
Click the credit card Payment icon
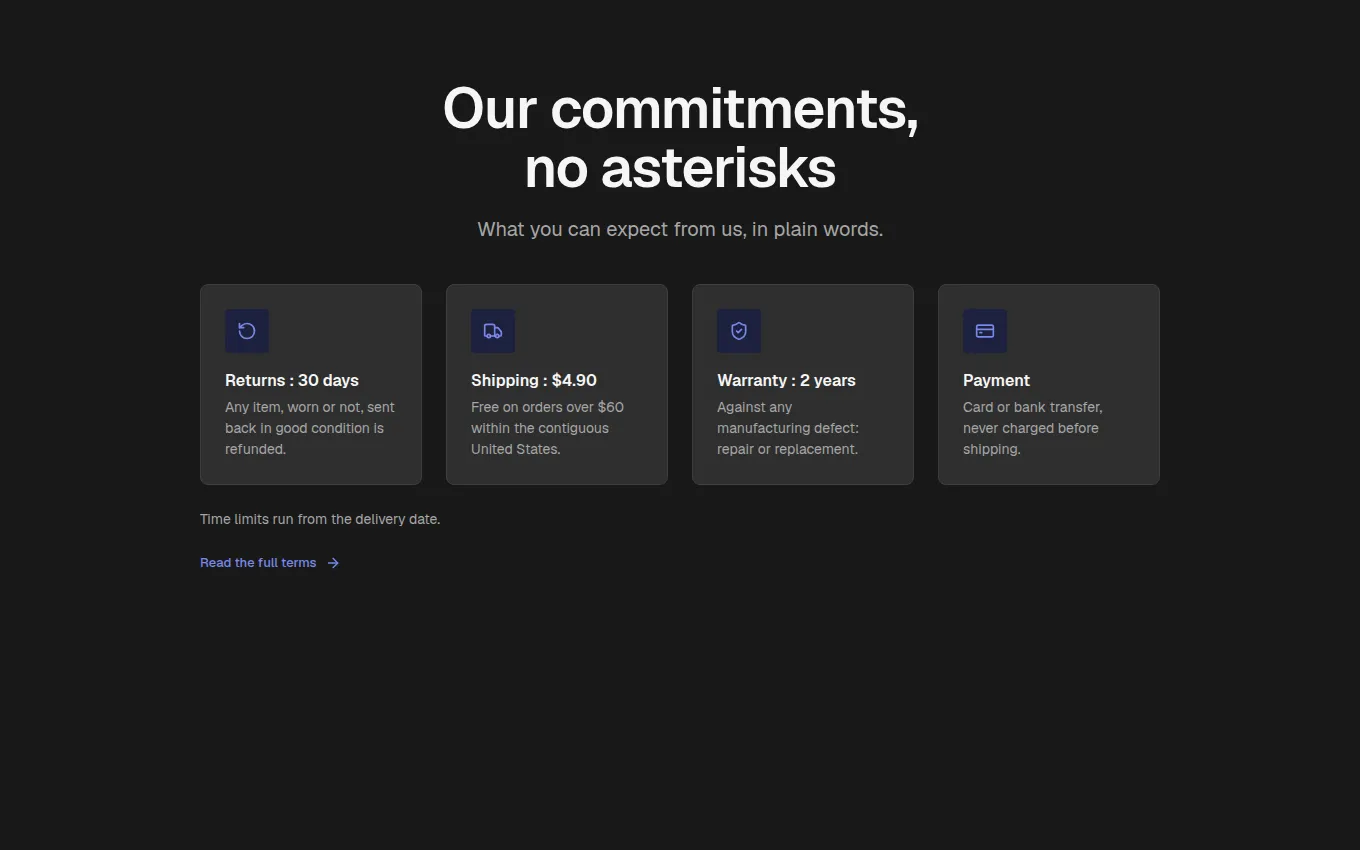click(985, 331)
